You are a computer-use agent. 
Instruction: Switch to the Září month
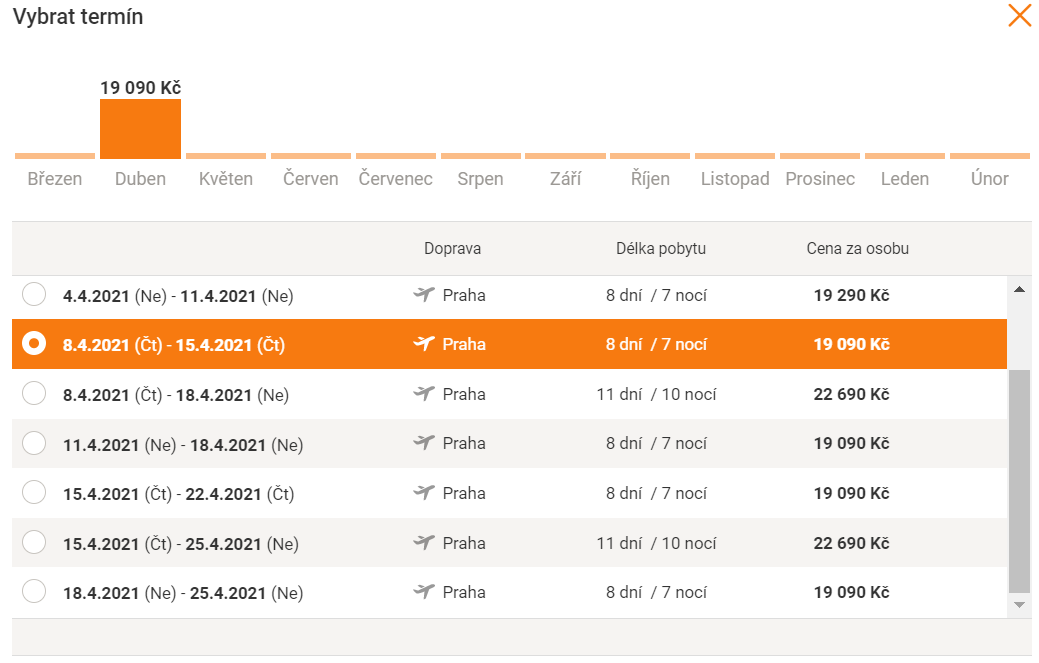tap(565, 179)
